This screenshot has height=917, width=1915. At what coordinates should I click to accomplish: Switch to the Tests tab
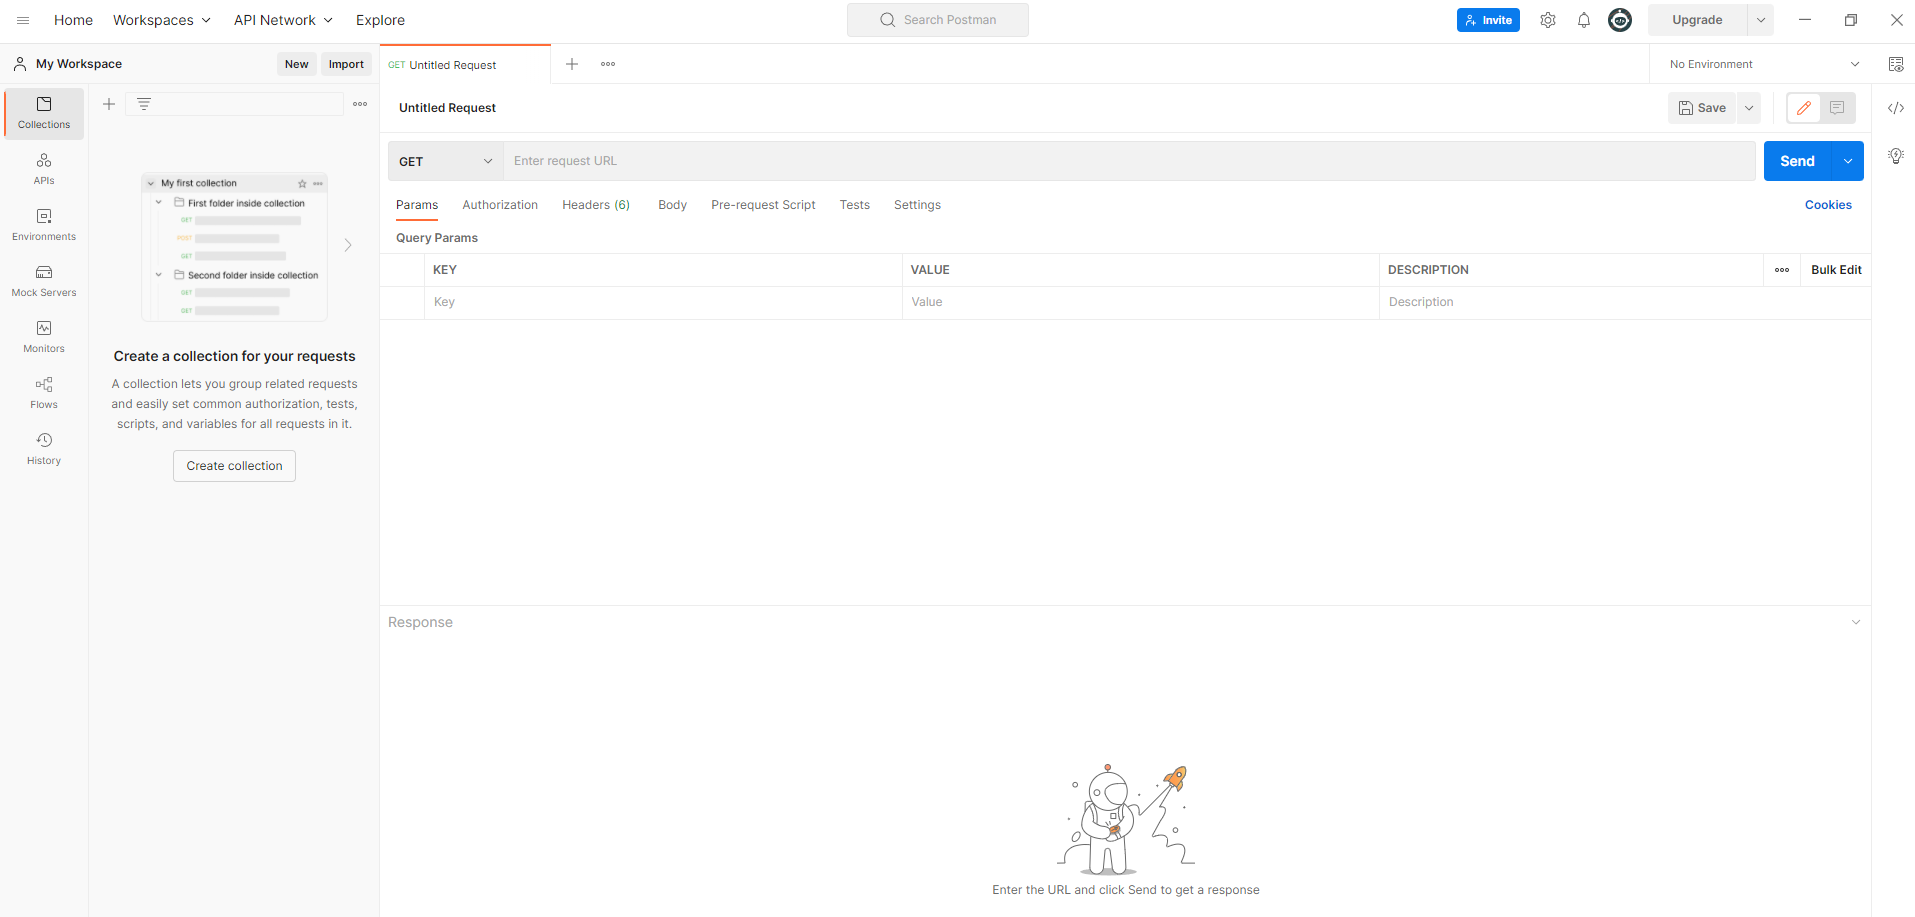[x=855, y=205]
